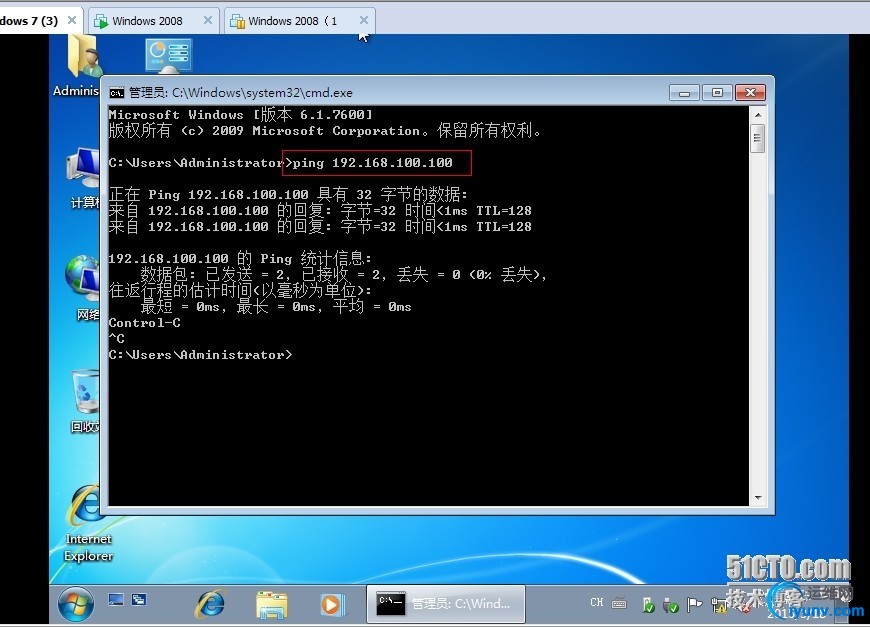
Task: Click the first green-check tray icon
Action: coord(648,605)
